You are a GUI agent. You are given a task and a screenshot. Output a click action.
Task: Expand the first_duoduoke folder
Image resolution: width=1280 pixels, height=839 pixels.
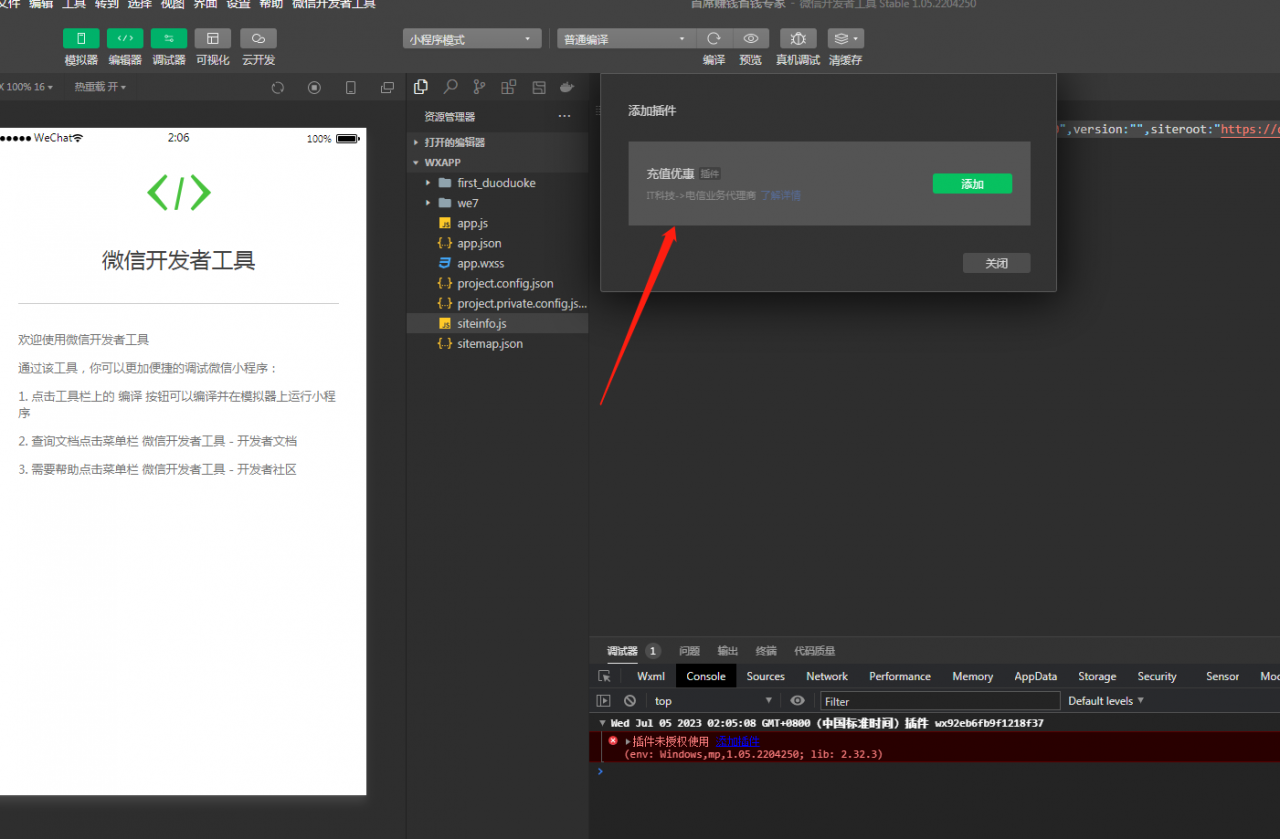[497, 183]
